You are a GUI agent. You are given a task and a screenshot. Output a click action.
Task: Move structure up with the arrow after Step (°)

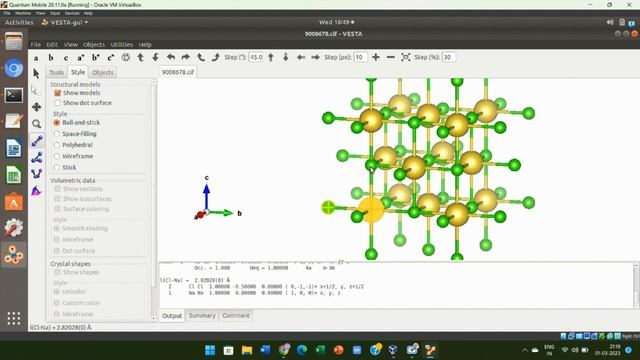[271, 58]
